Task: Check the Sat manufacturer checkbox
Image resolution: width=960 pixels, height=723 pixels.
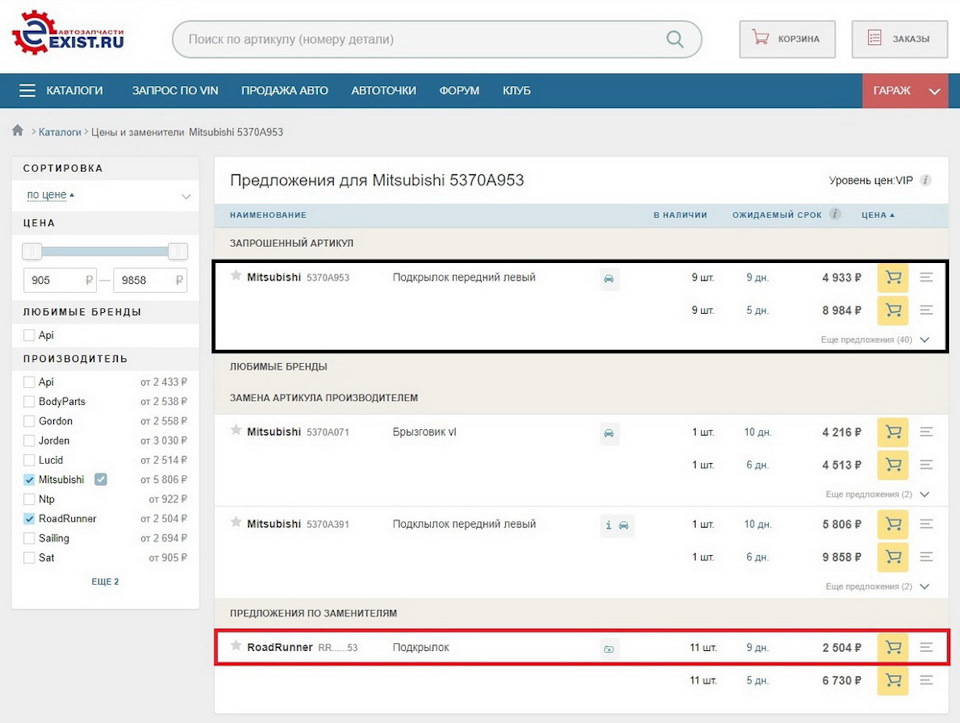Action: [x=29, y=558]
